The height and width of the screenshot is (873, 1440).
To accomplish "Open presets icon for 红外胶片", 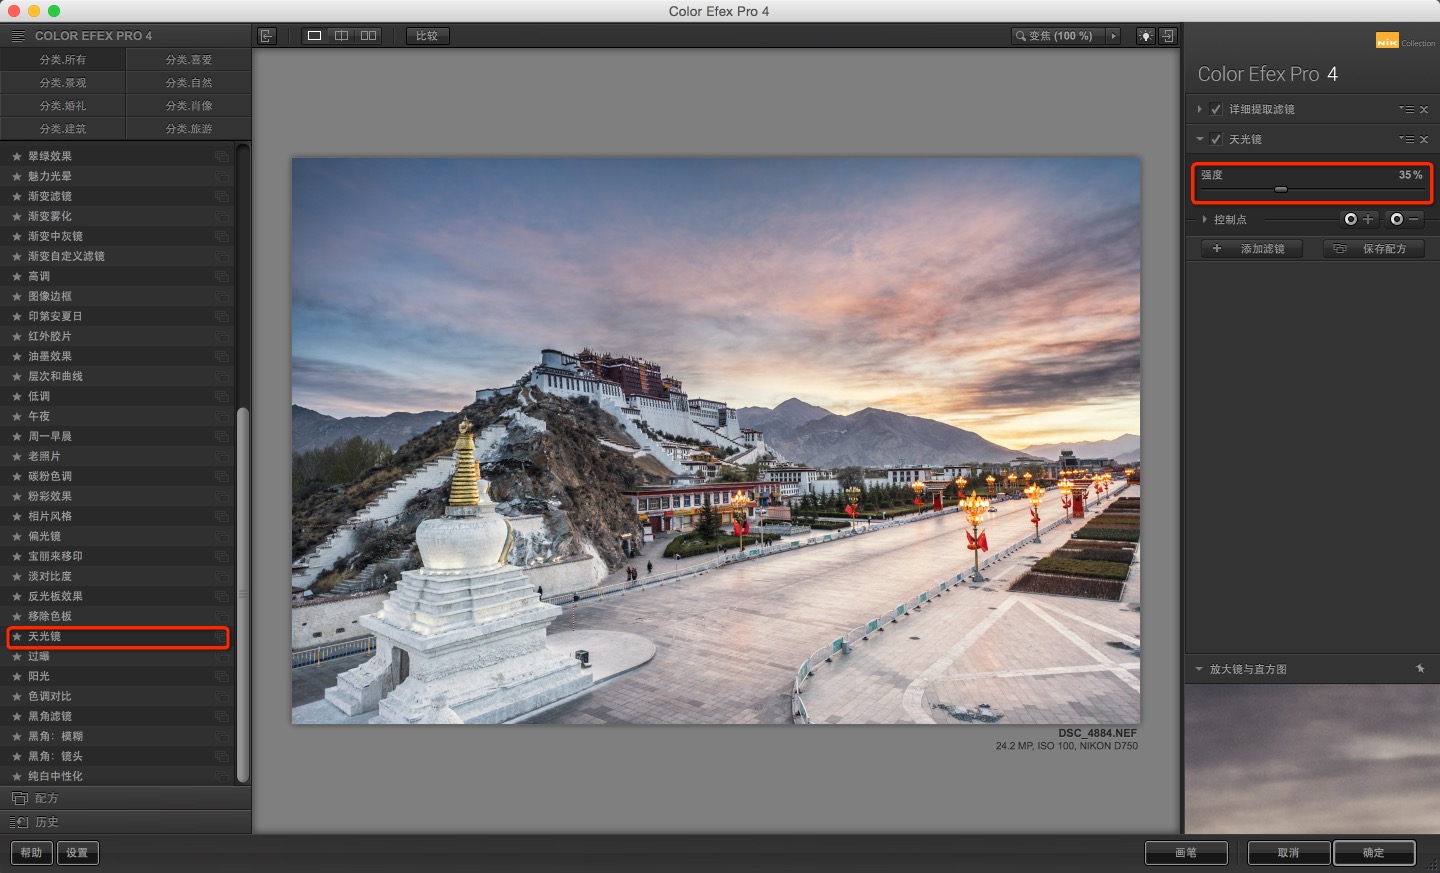I will click(221, 337).
